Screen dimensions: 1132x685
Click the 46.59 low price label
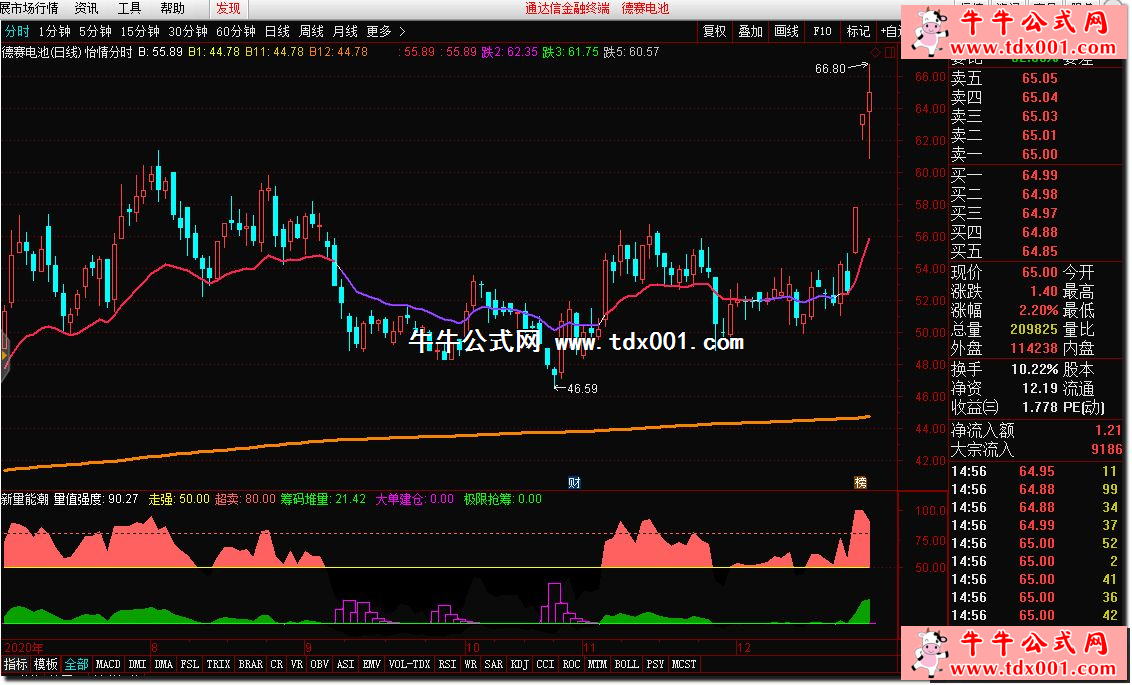582,388
